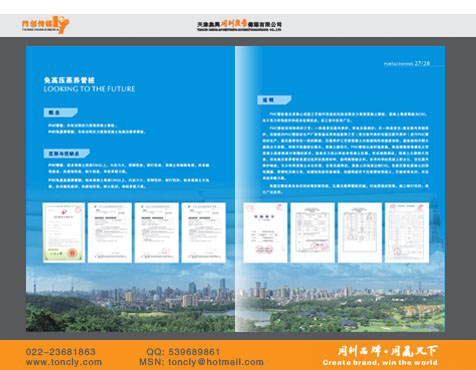This screenshot has height=370, width=476.
Task: Click the company name logo at top center
Action: [239, 25]
